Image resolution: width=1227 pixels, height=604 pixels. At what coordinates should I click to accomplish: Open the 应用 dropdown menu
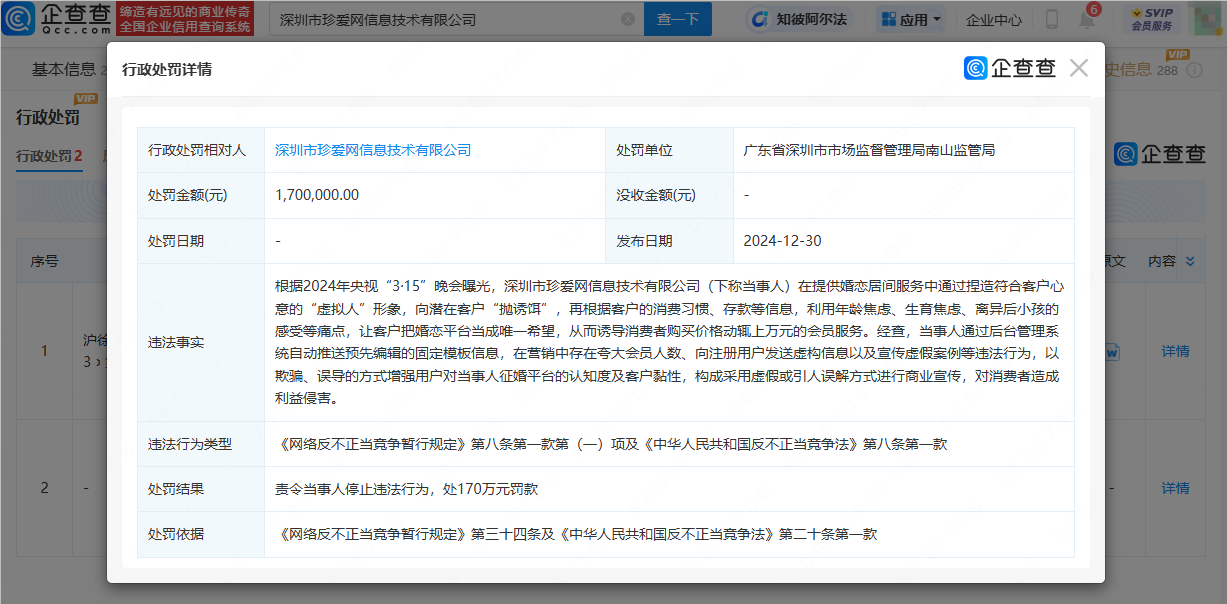click(x=910, y=19)
